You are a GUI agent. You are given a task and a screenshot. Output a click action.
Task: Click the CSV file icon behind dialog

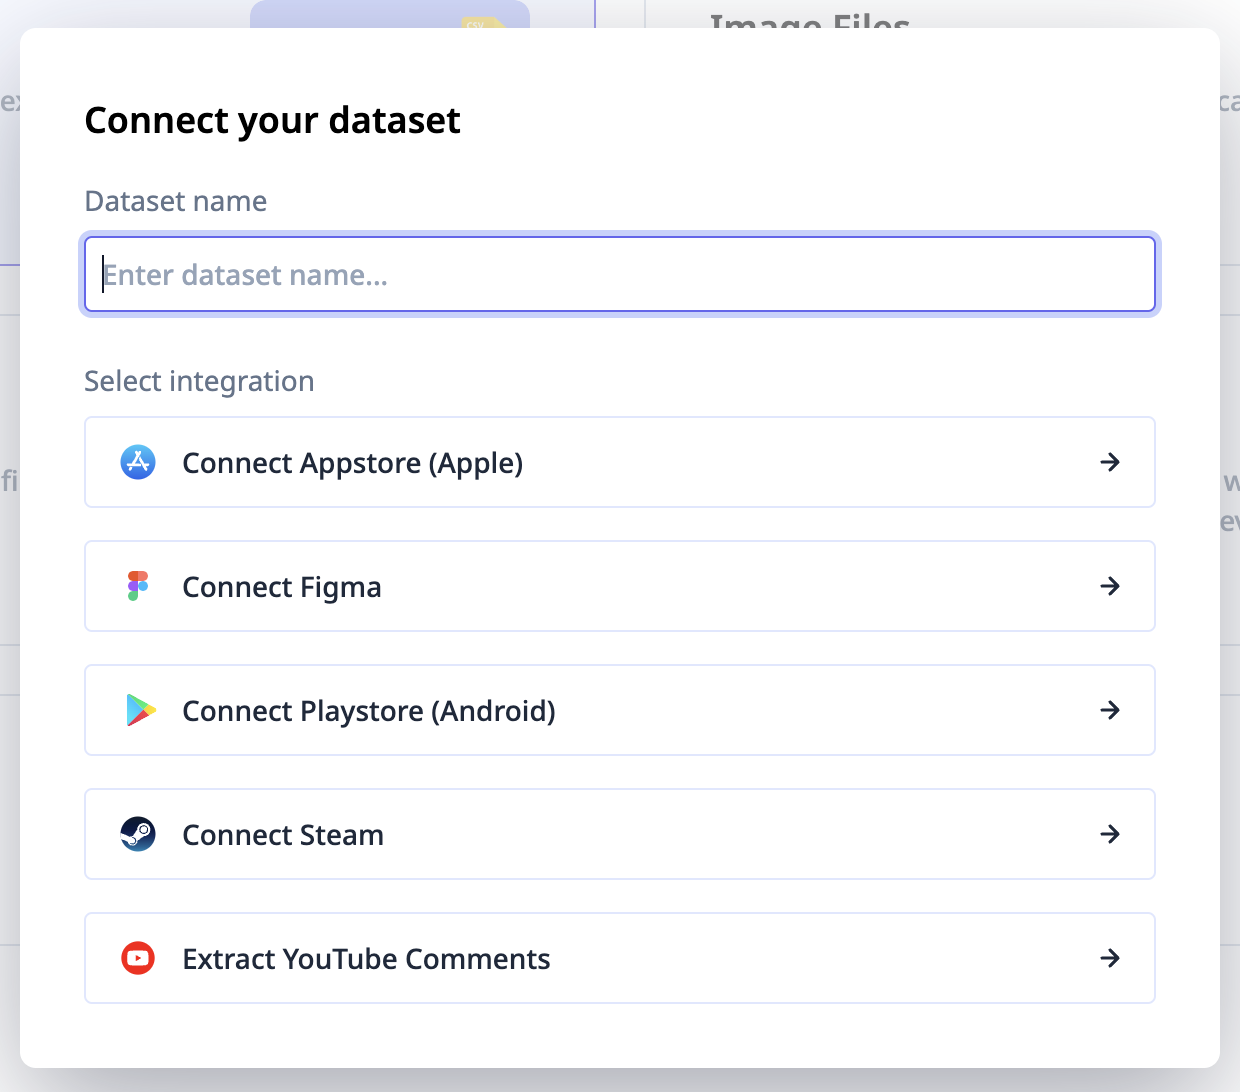(478, 22)
